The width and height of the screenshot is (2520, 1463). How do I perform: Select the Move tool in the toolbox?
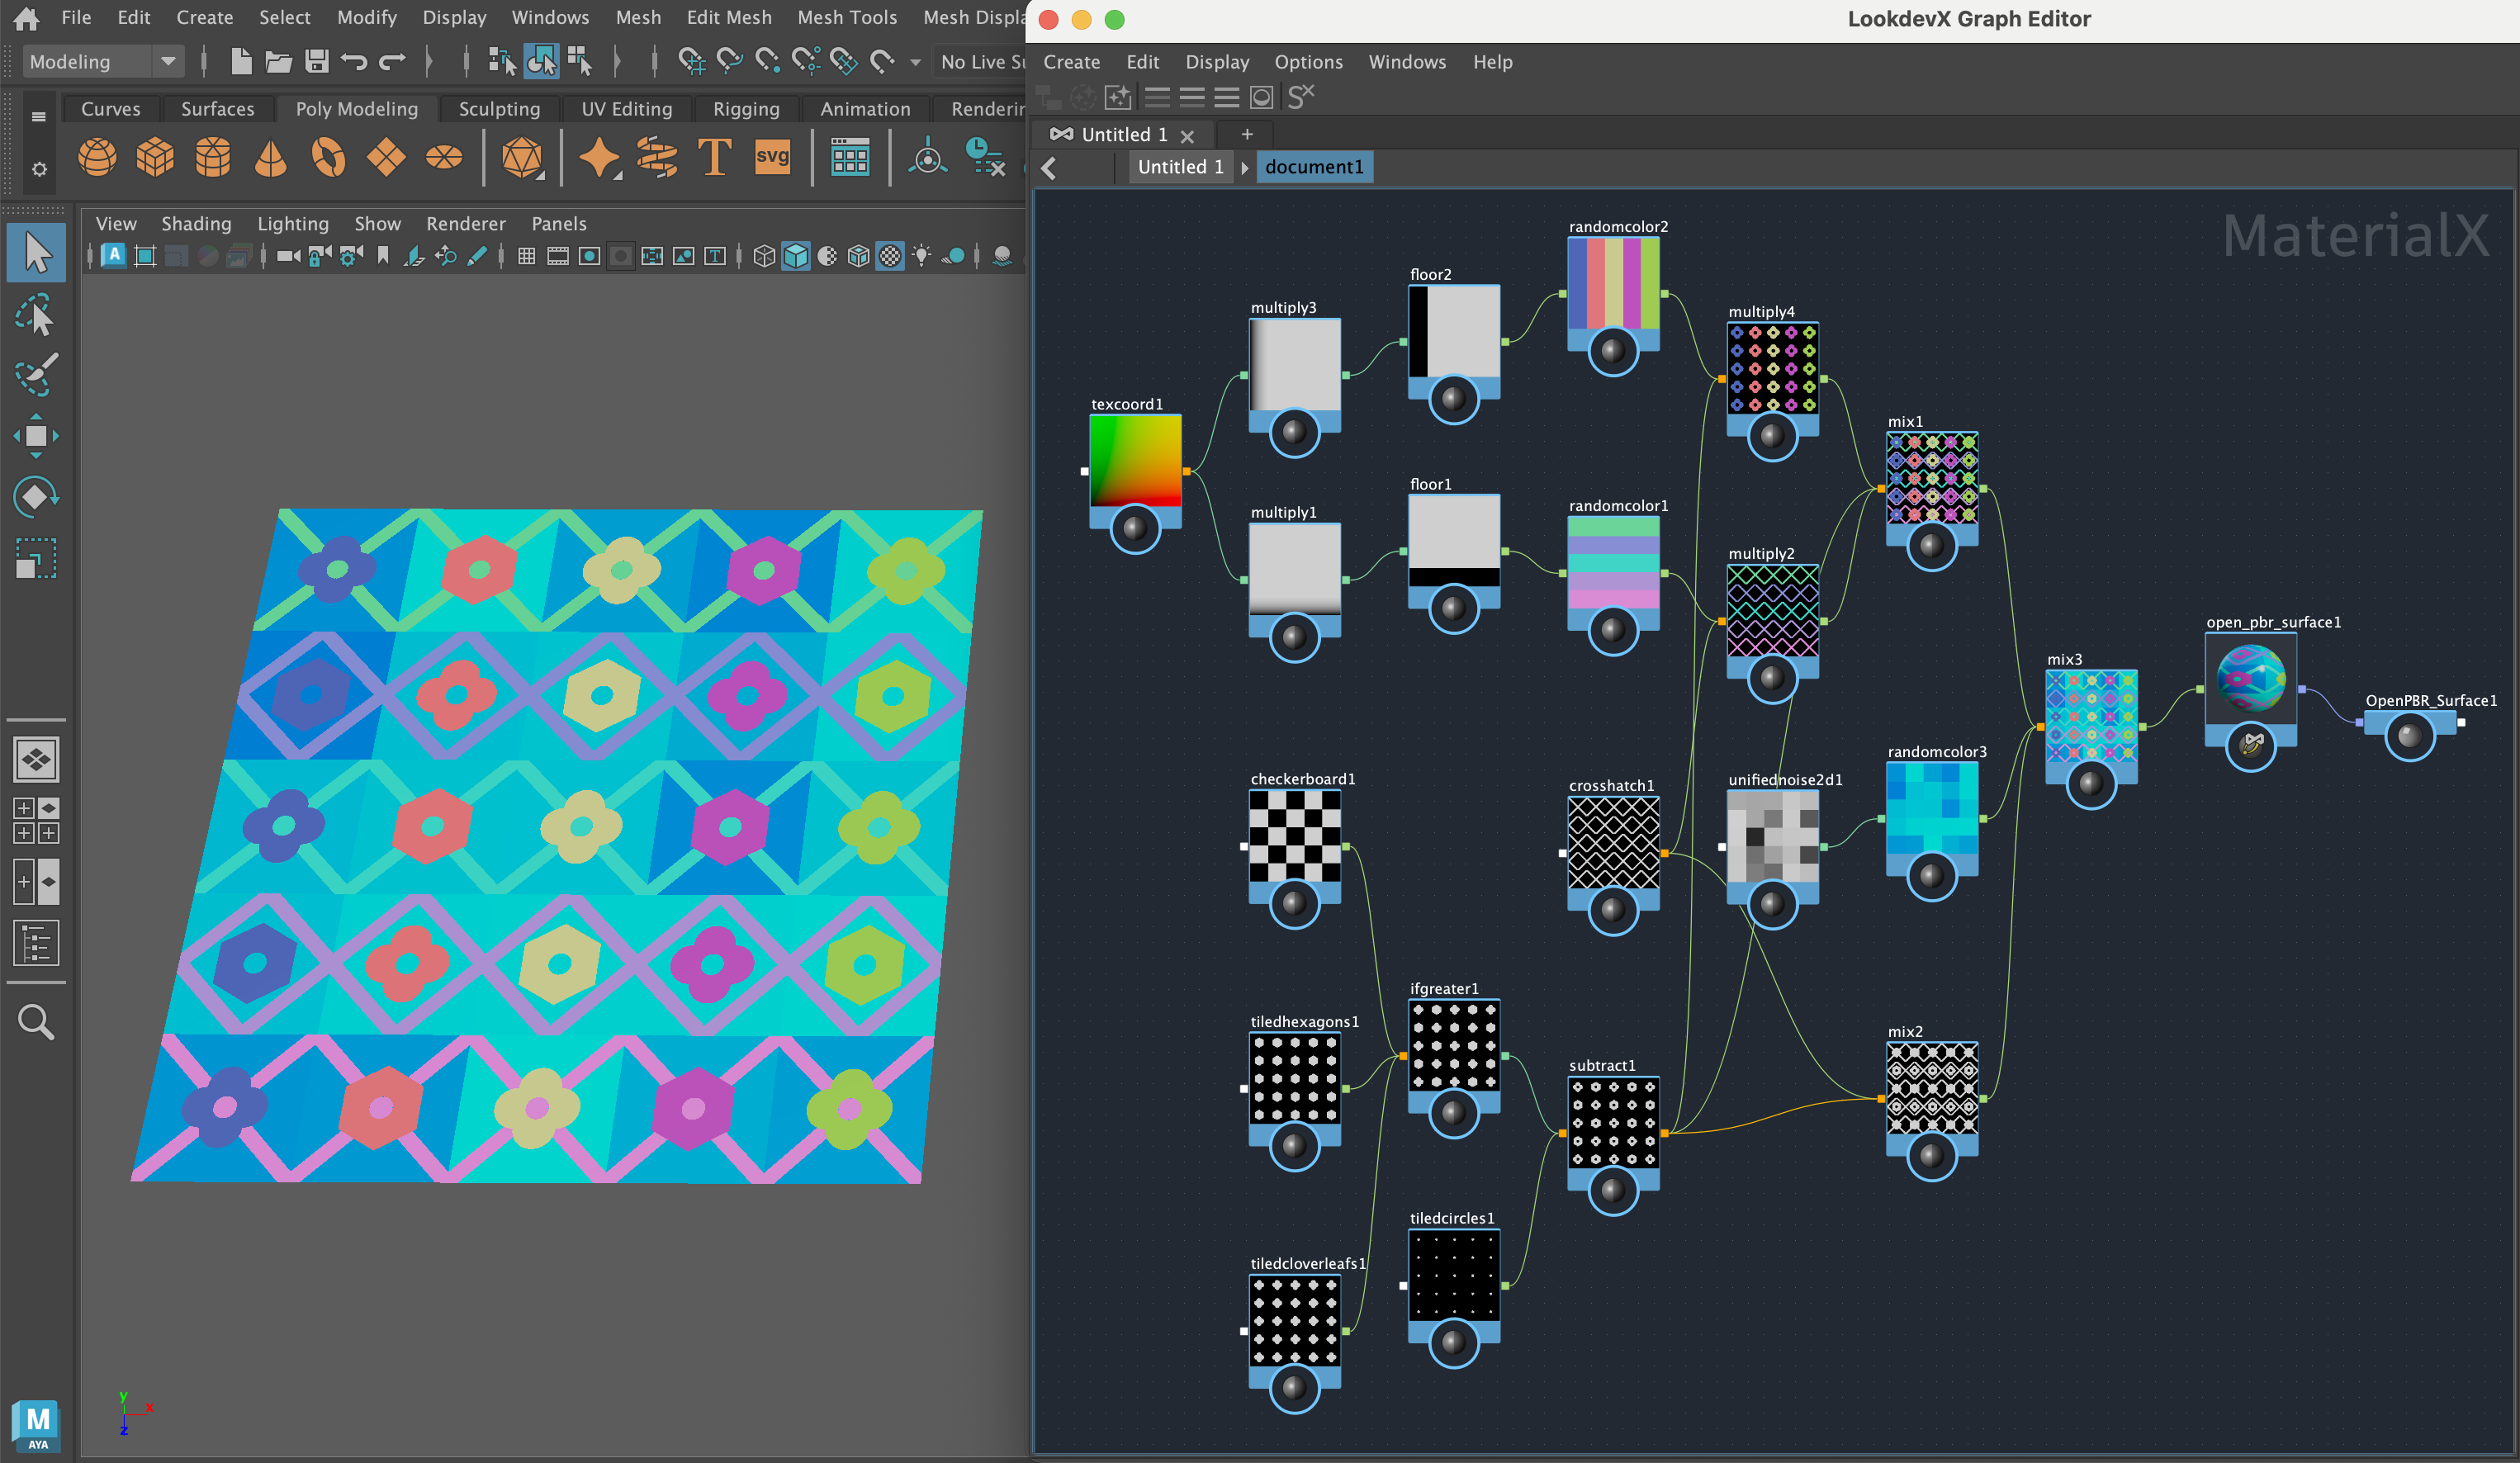tap(36, 436)
